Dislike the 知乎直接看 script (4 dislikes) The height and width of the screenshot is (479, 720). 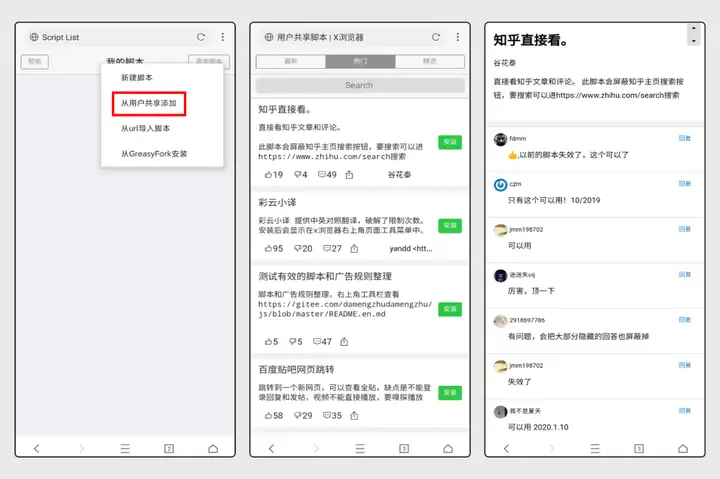click(x=301, y=175)
